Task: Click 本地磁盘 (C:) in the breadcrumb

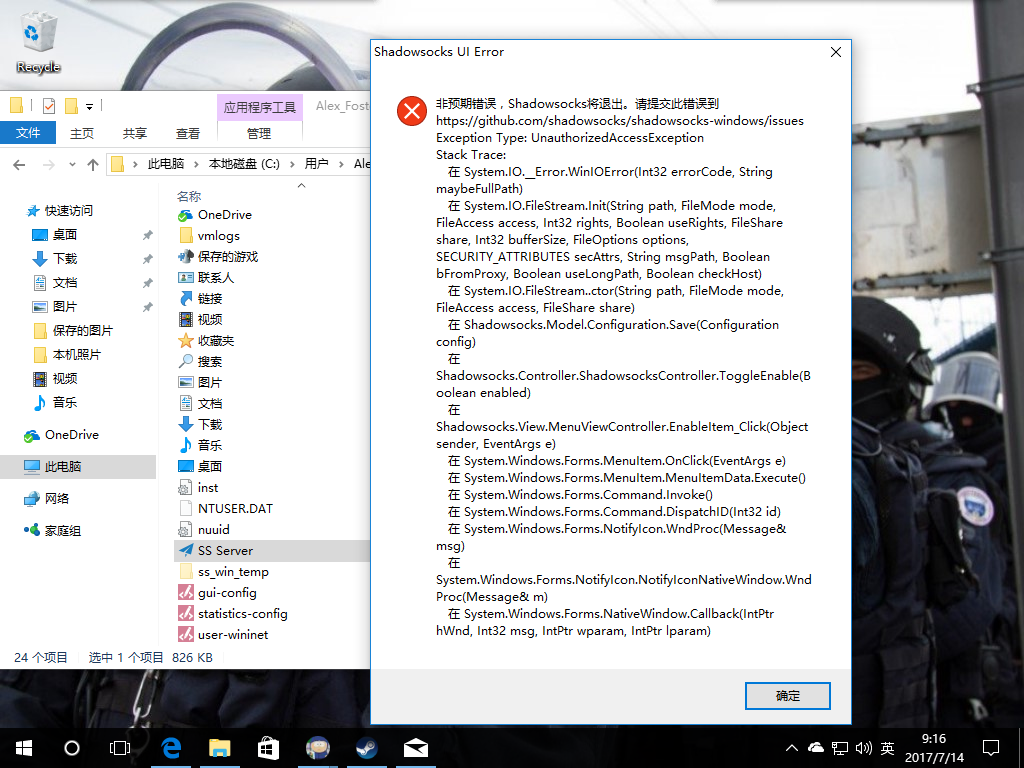Action: [x=244, y=164]
